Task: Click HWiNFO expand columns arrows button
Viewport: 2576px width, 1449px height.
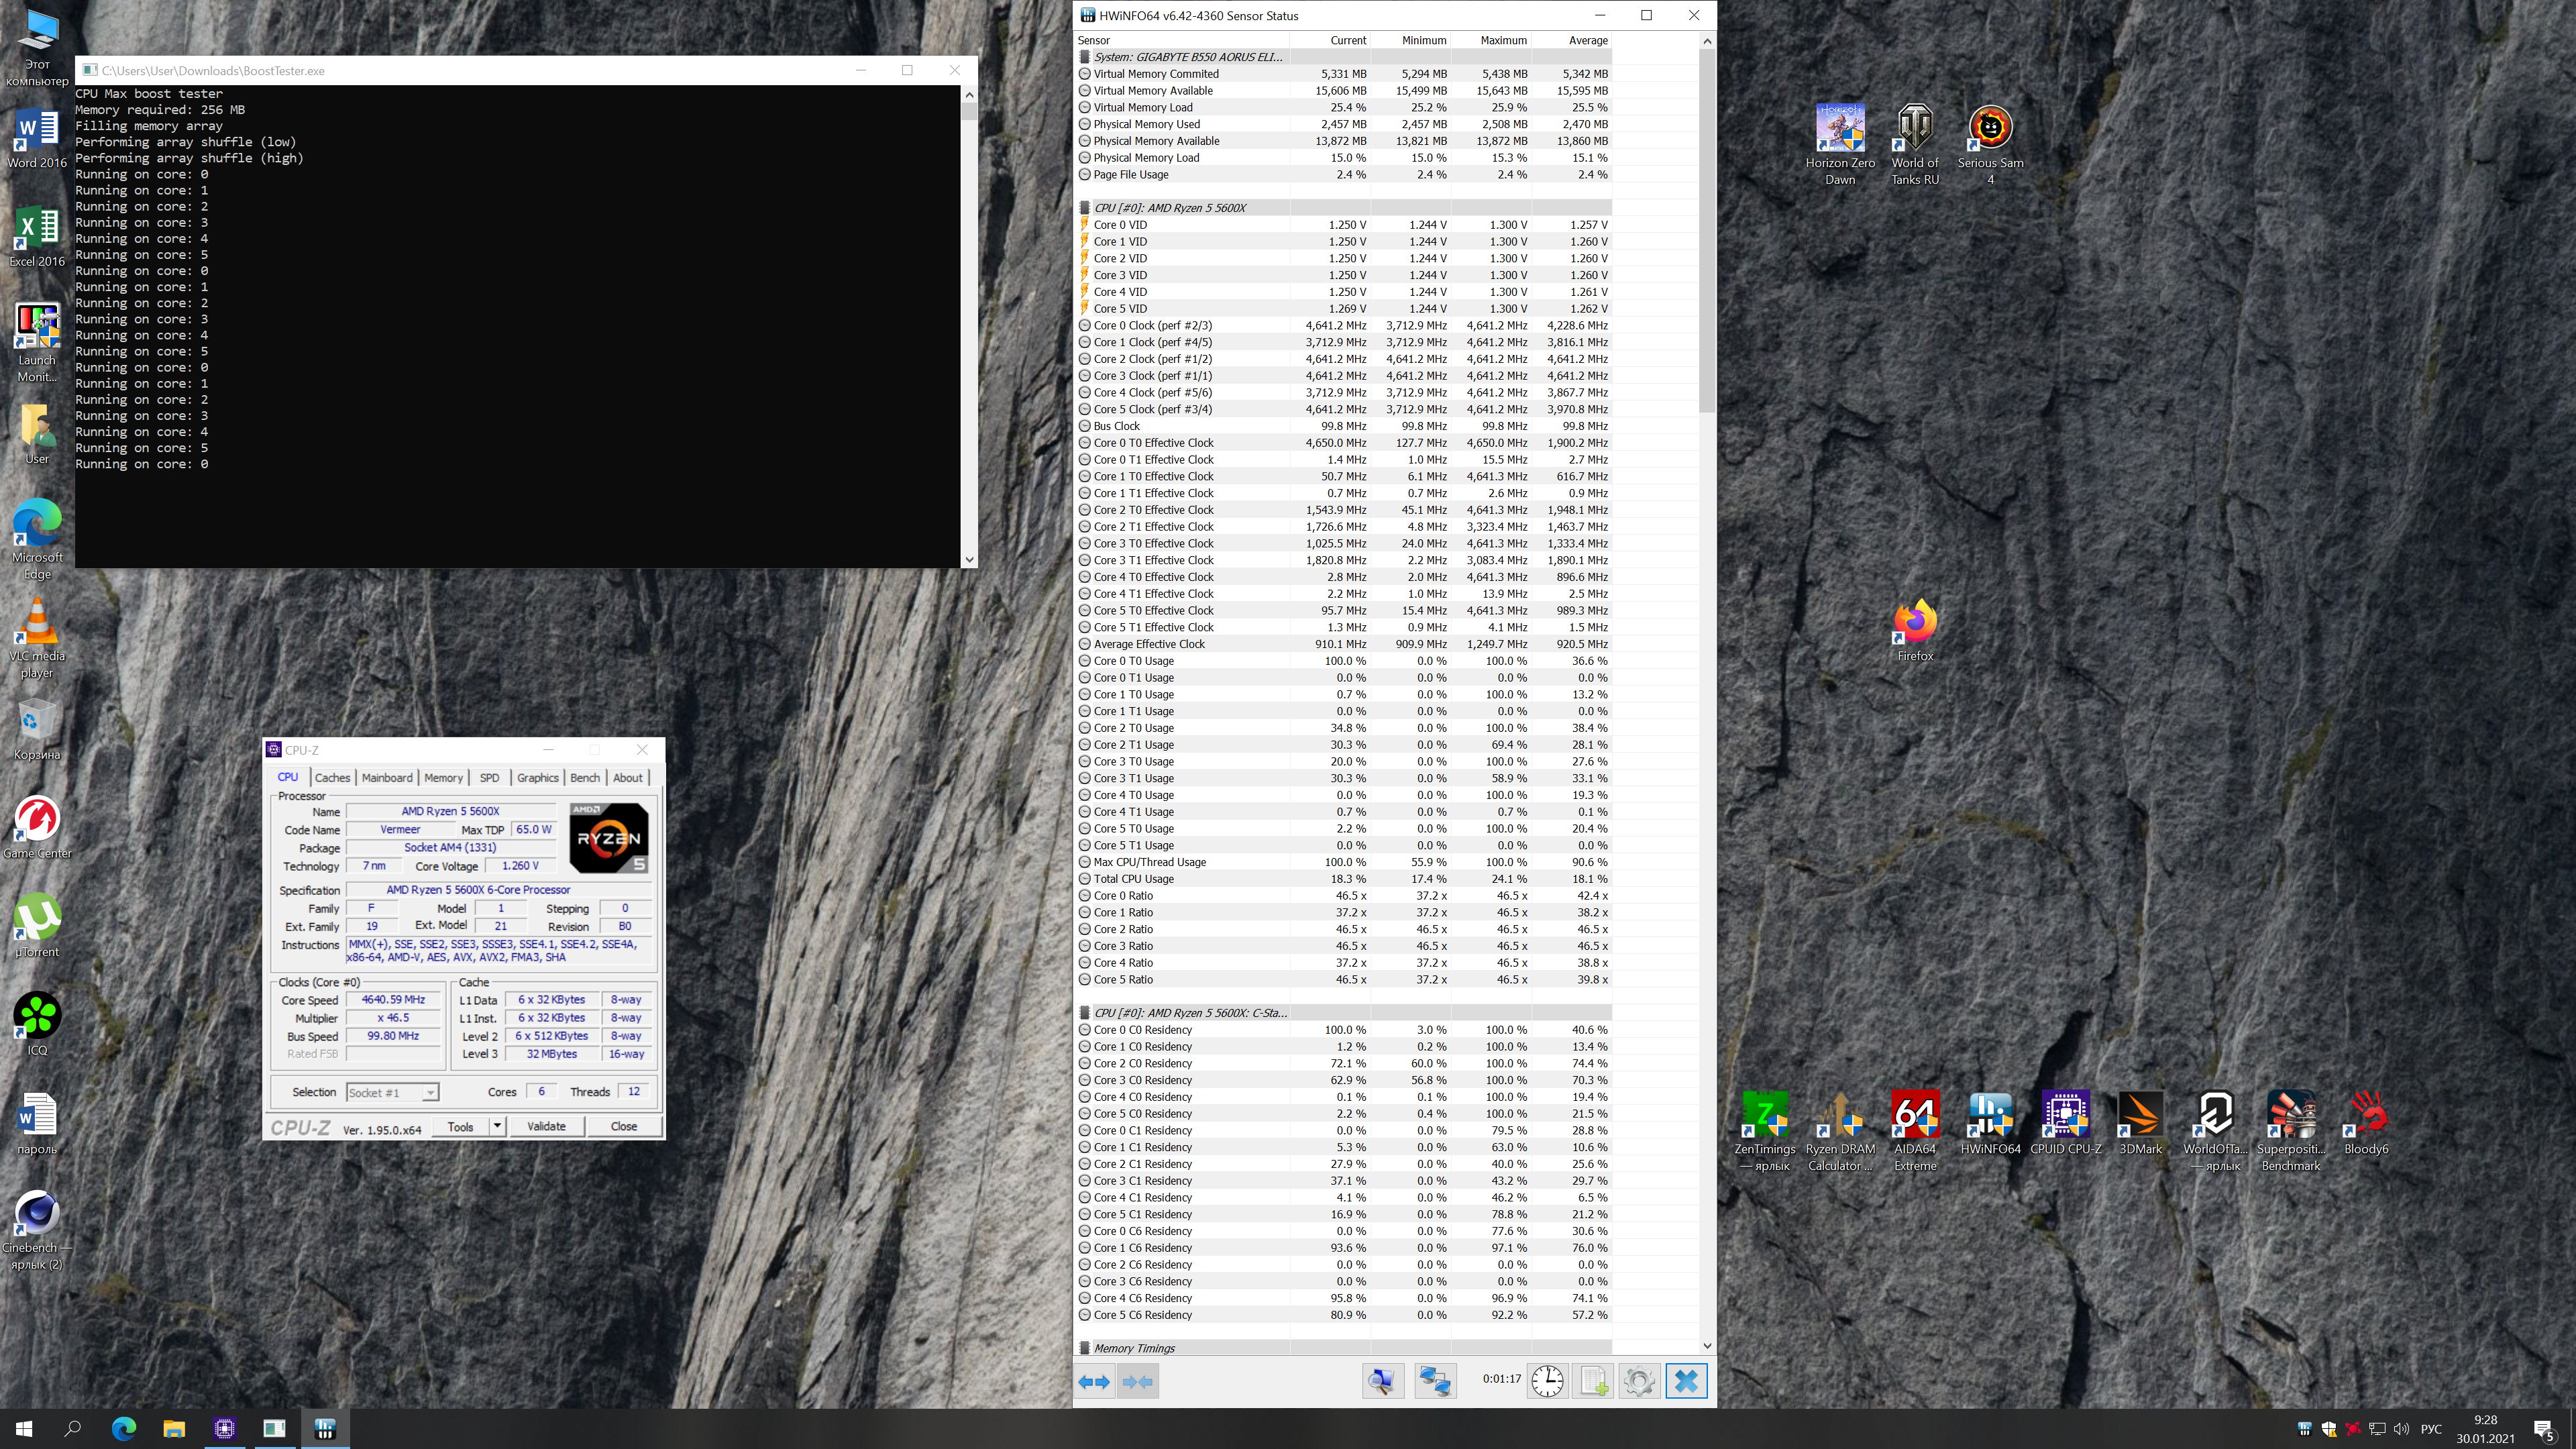Action: (1094, 1381)
